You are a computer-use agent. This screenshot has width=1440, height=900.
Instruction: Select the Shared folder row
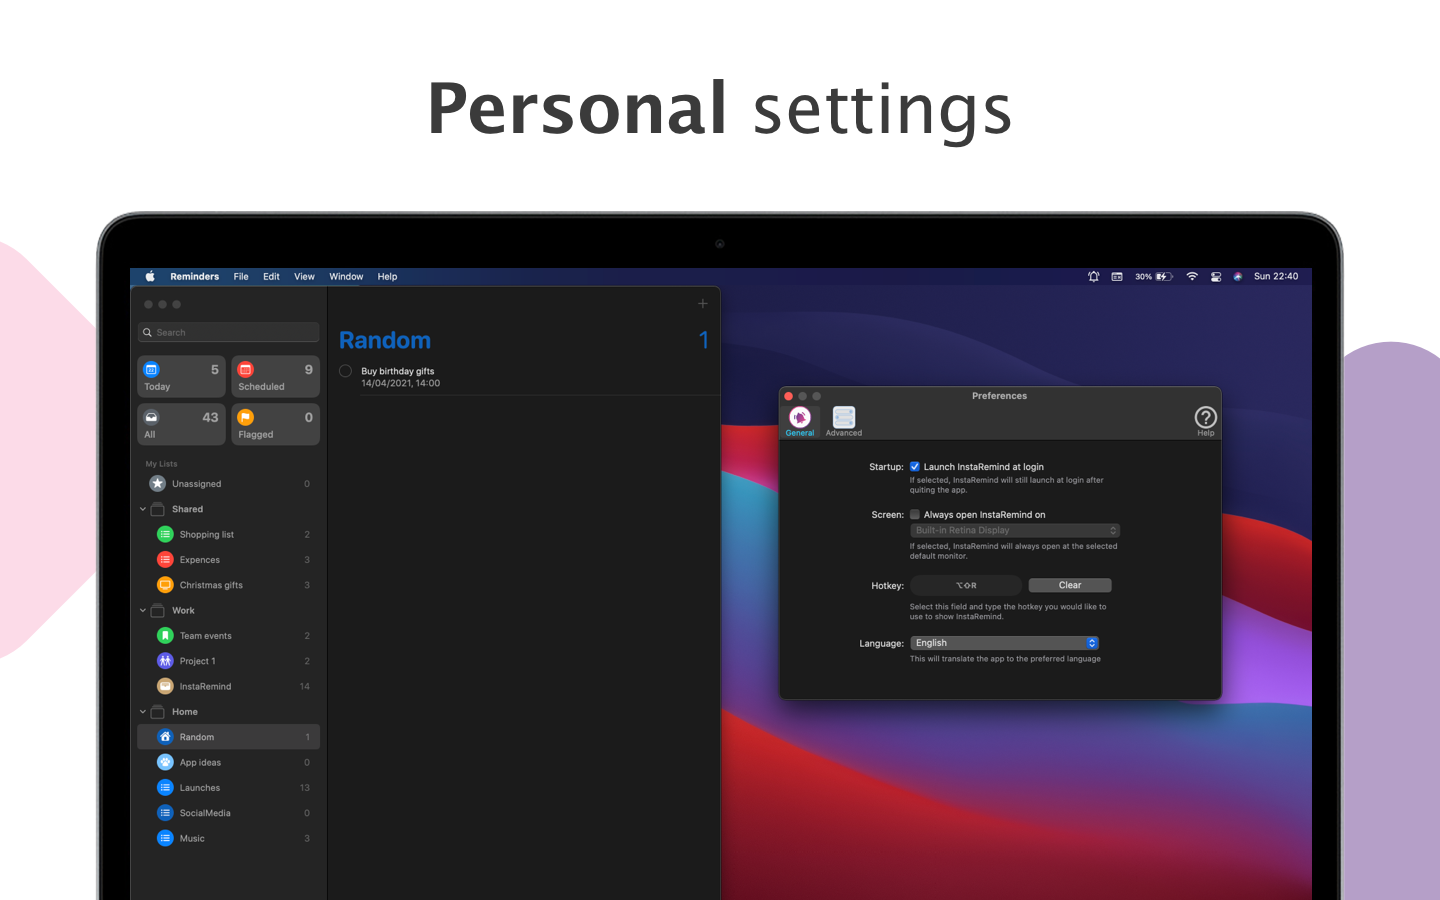pyautogui.click(x=228, y=509)
